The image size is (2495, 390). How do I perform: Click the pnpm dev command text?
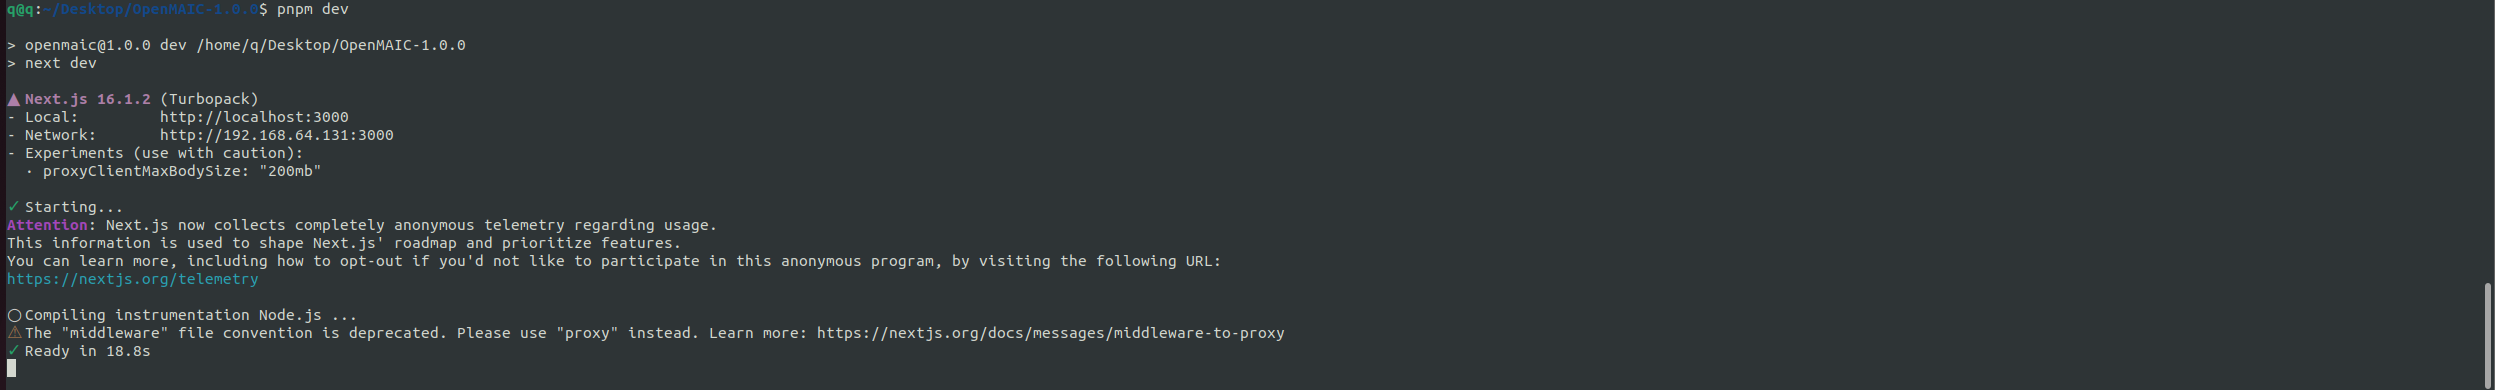click(313, 9)
